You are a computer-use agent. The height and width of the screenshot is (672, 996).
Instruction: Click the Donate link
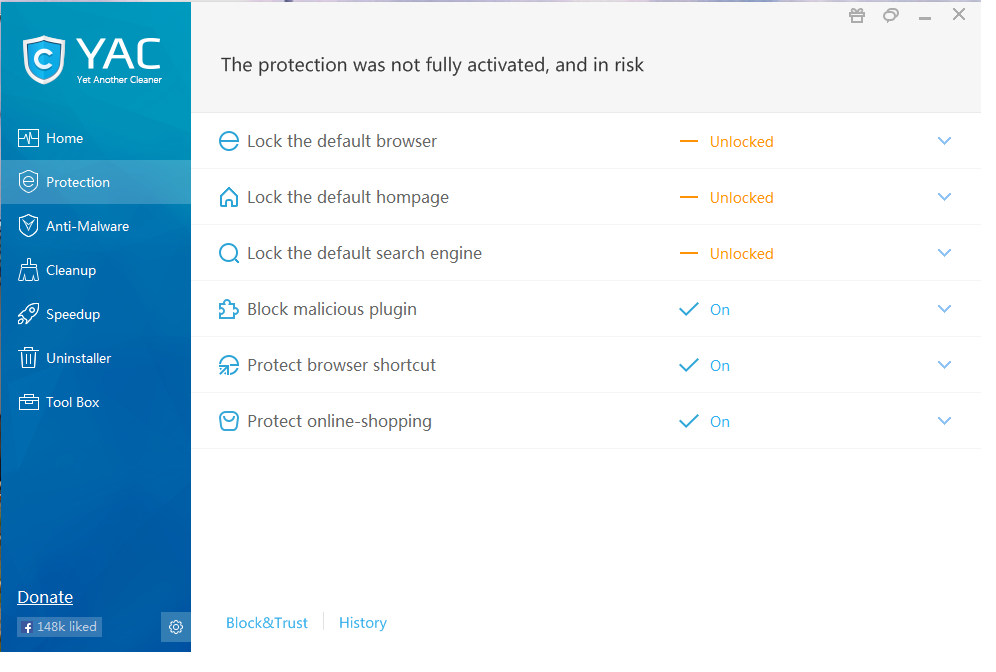click(45, 597)
